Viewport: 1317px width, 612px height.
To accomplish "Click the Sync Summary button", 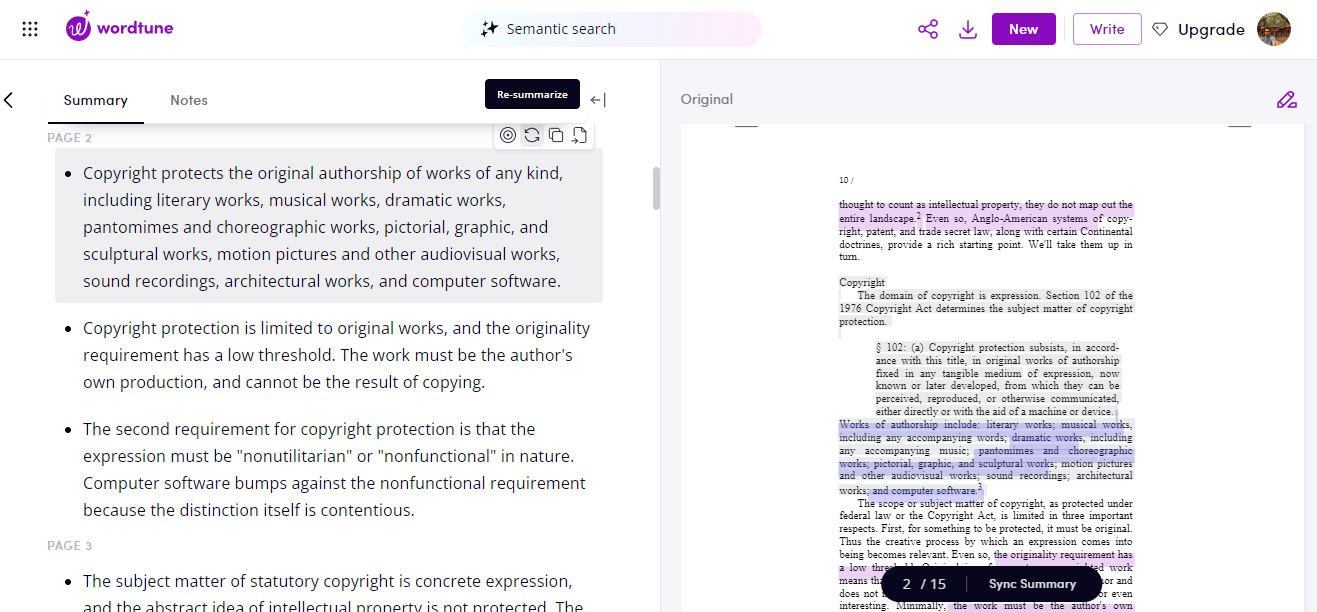I will (x=1032, y=584).
